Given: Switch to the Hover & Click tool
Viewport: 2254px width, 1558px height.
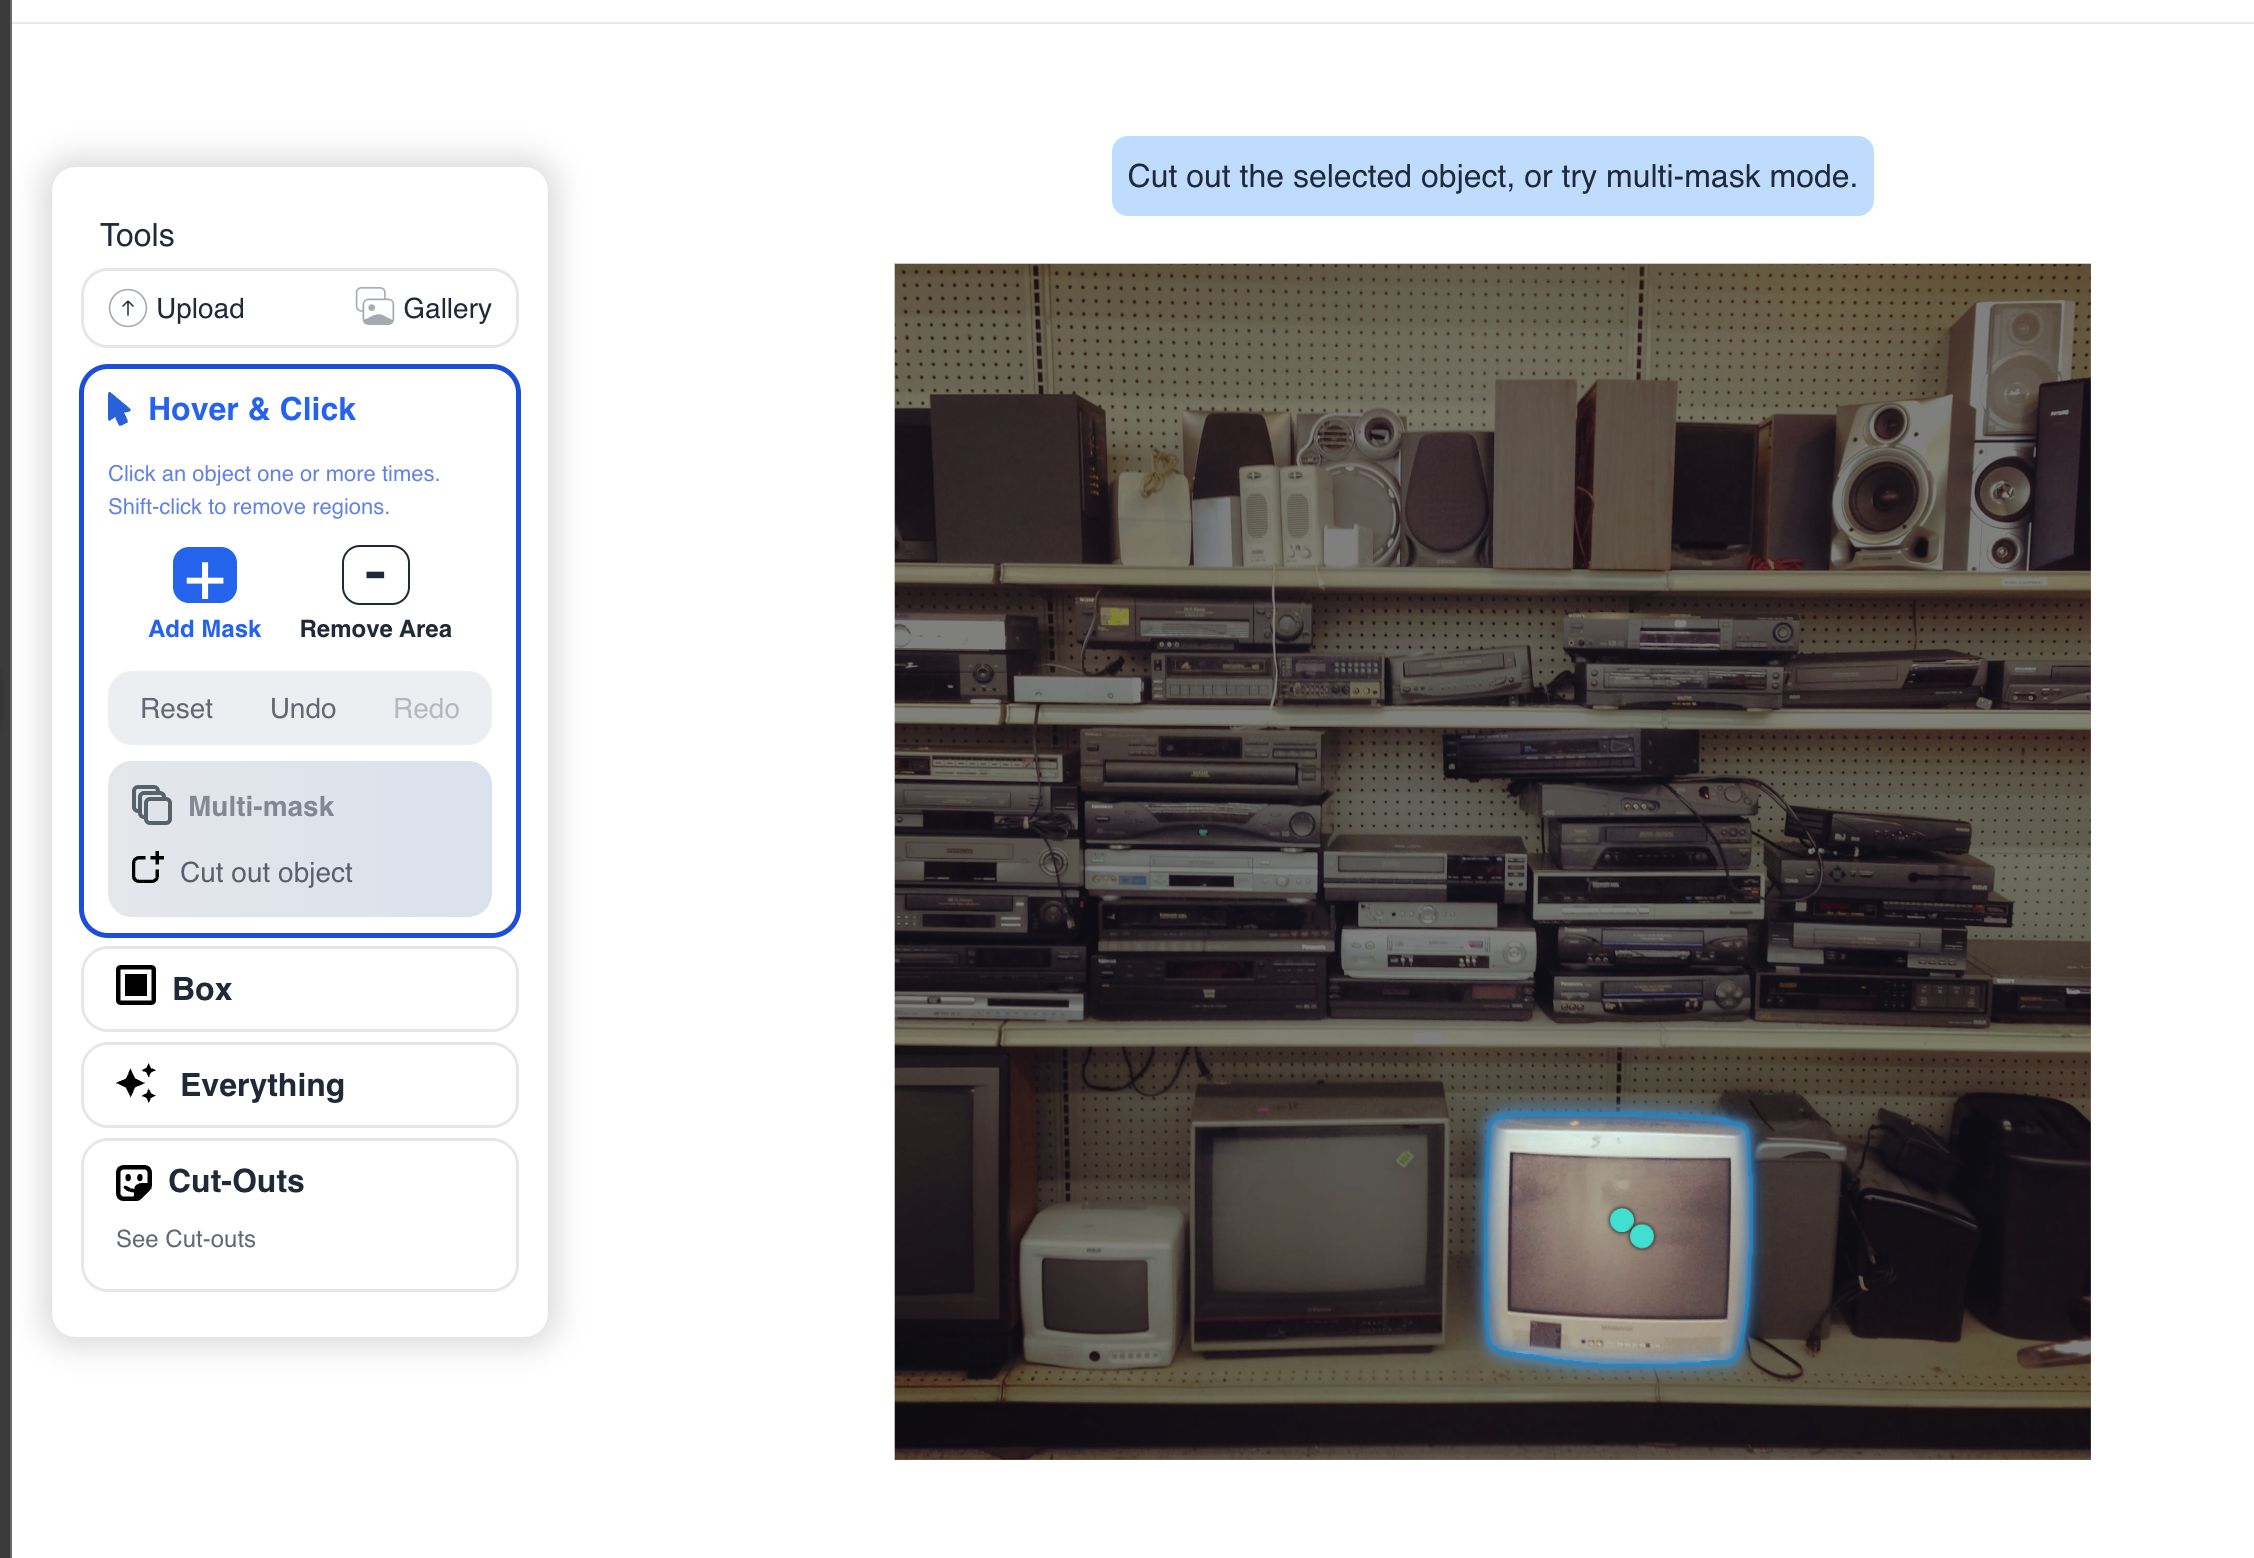Looking at the screenshot, I should (x=252, y=409).
